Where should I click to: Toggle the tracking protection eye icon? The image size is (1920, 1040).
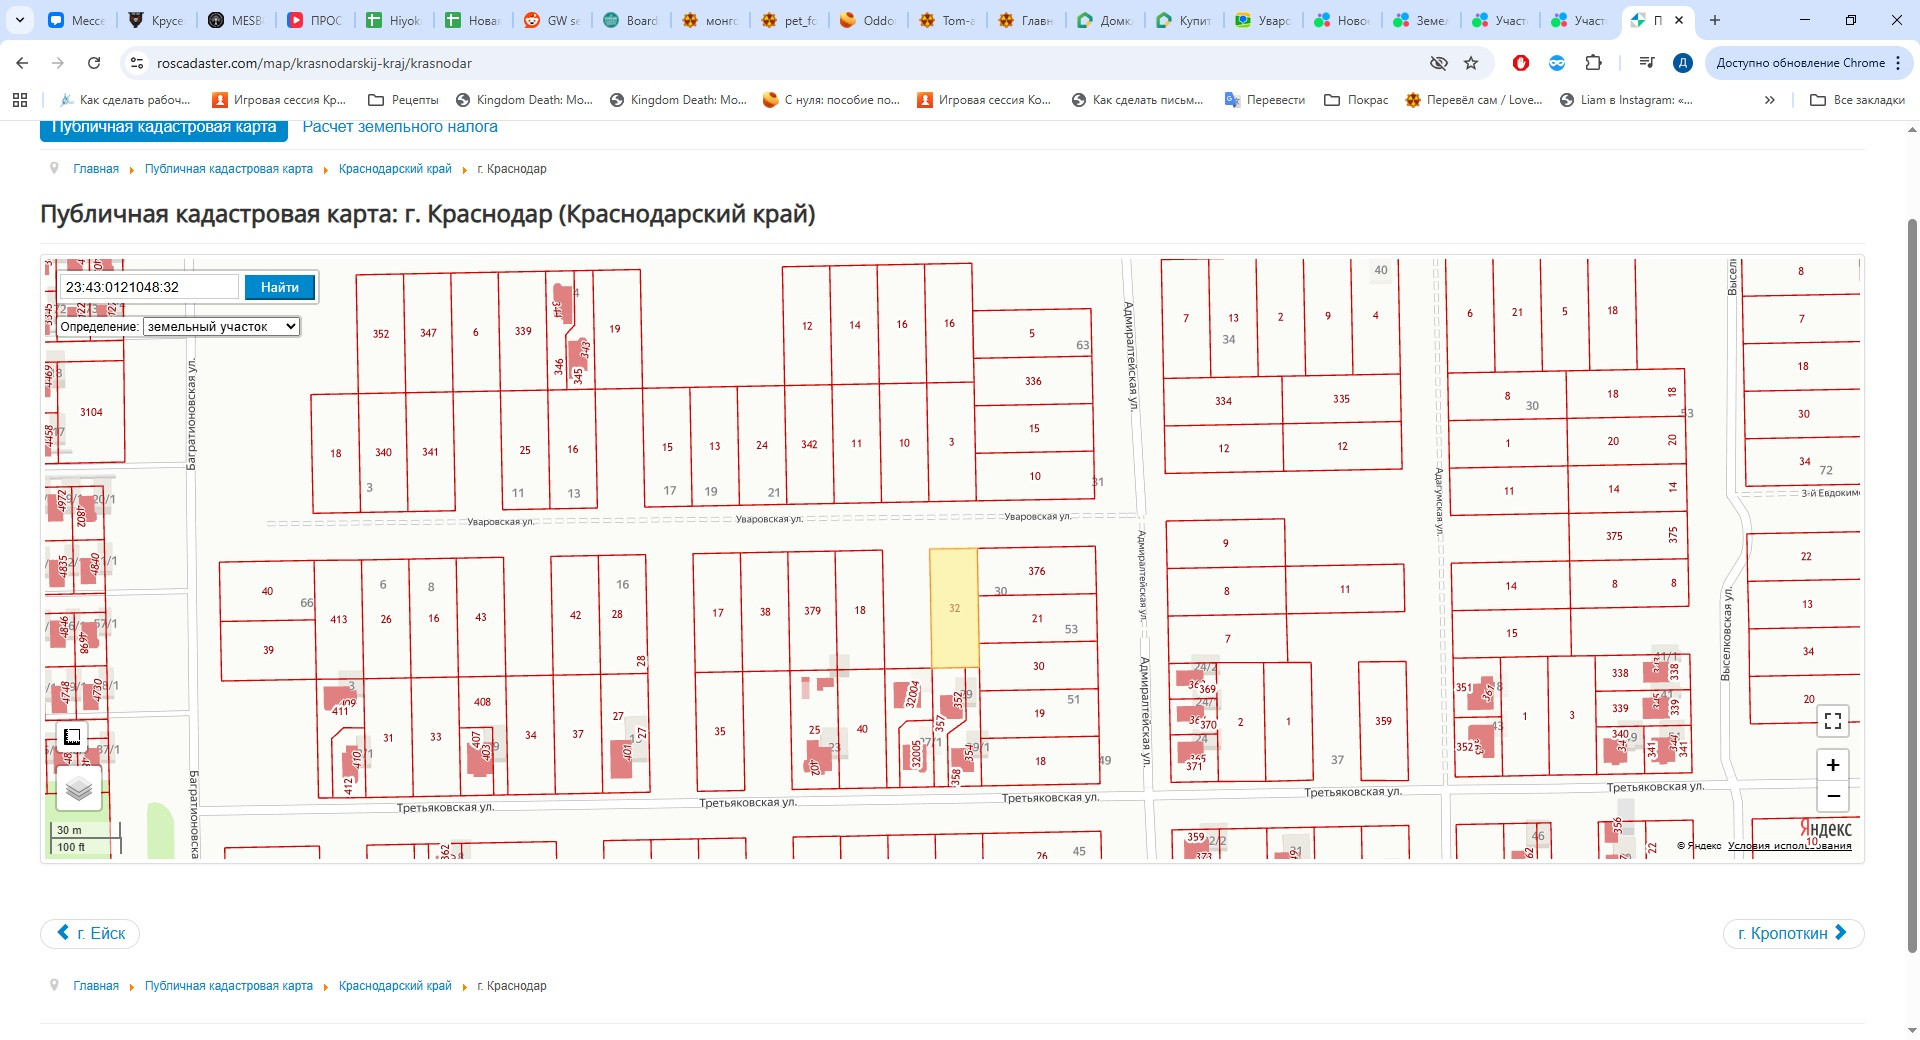click(1438, 63)
